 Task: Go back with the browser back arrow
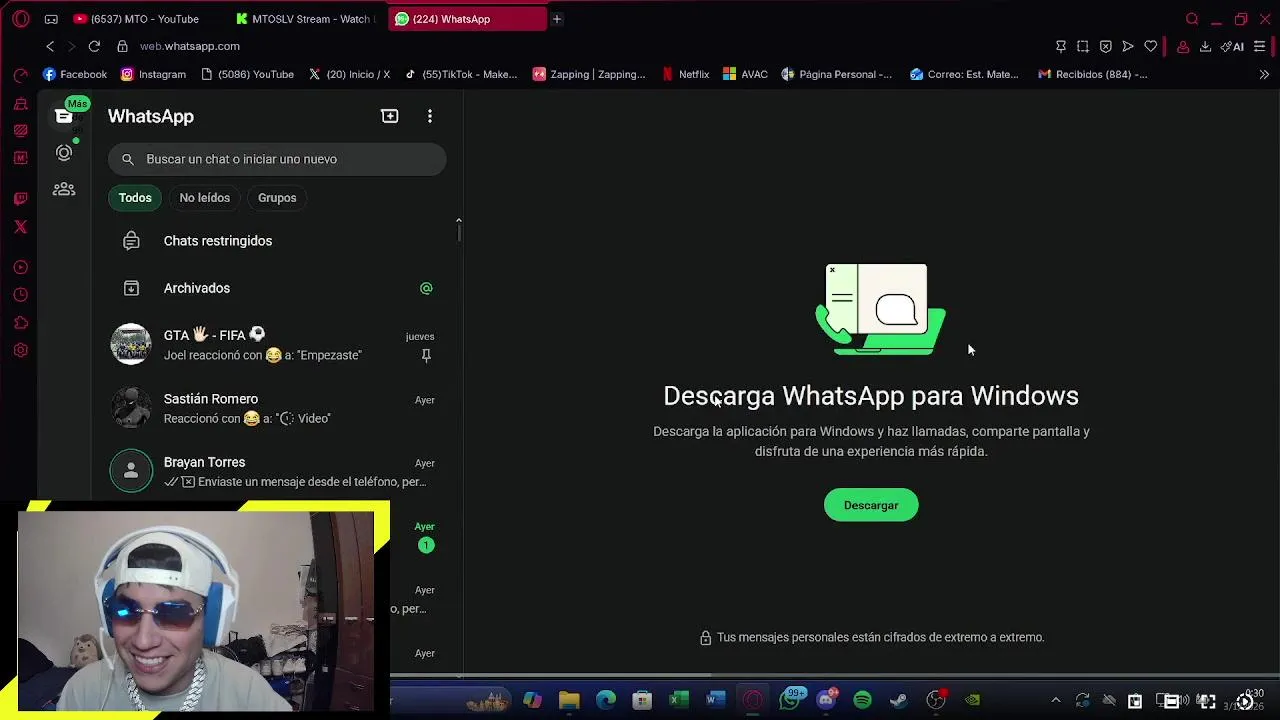[x=50, y=46]
